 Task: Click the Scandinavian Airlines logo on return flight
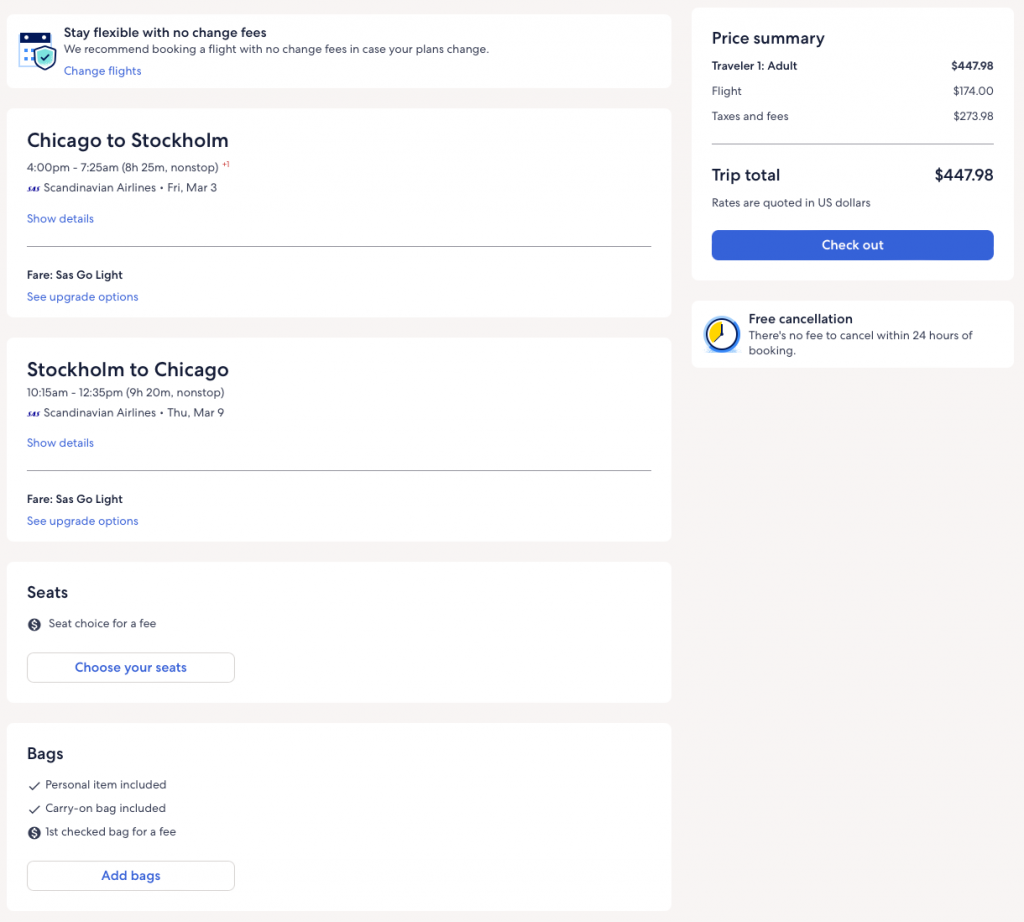point(34,413)
